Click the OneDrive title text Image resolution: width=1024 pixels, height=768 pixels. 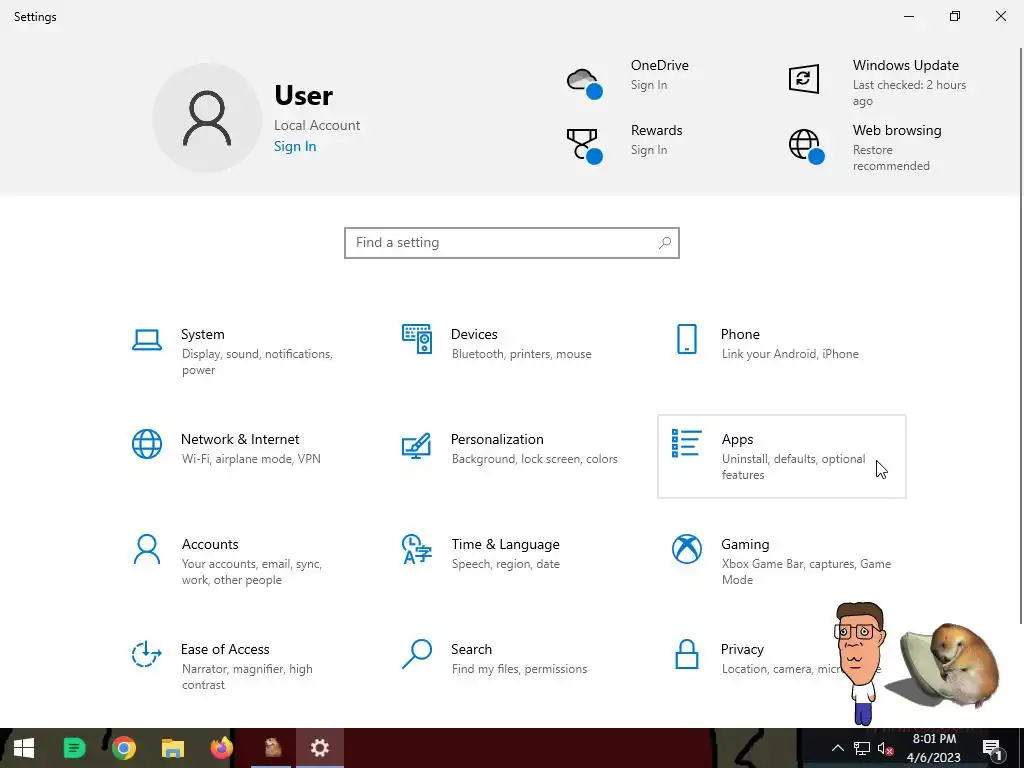point(660,65)
